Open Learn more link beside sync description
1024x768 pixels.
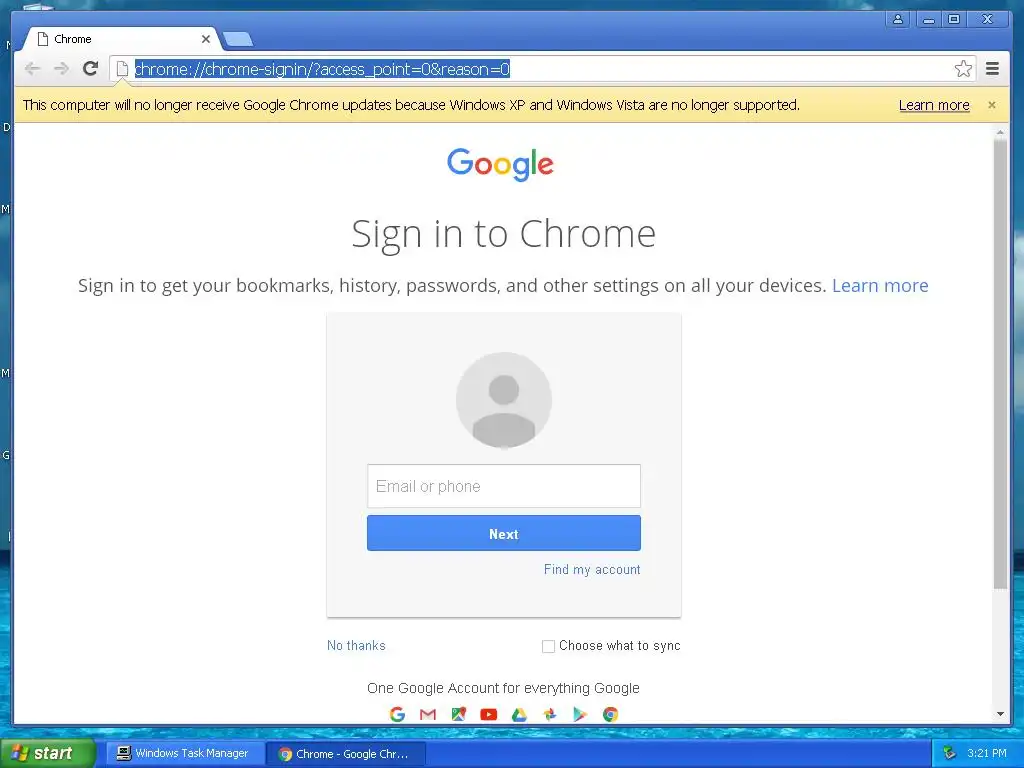click(x=880, y=285)
